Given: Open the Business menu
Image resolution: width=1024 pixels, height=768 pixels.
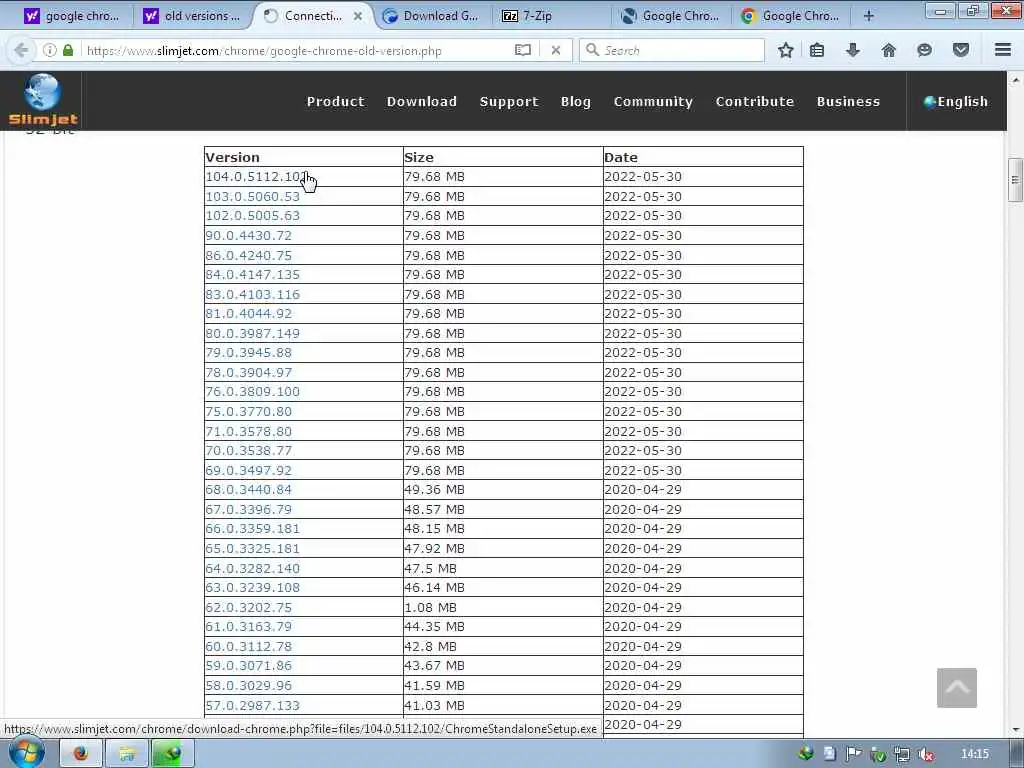Looking at the screenshot, I should (848, 101).
